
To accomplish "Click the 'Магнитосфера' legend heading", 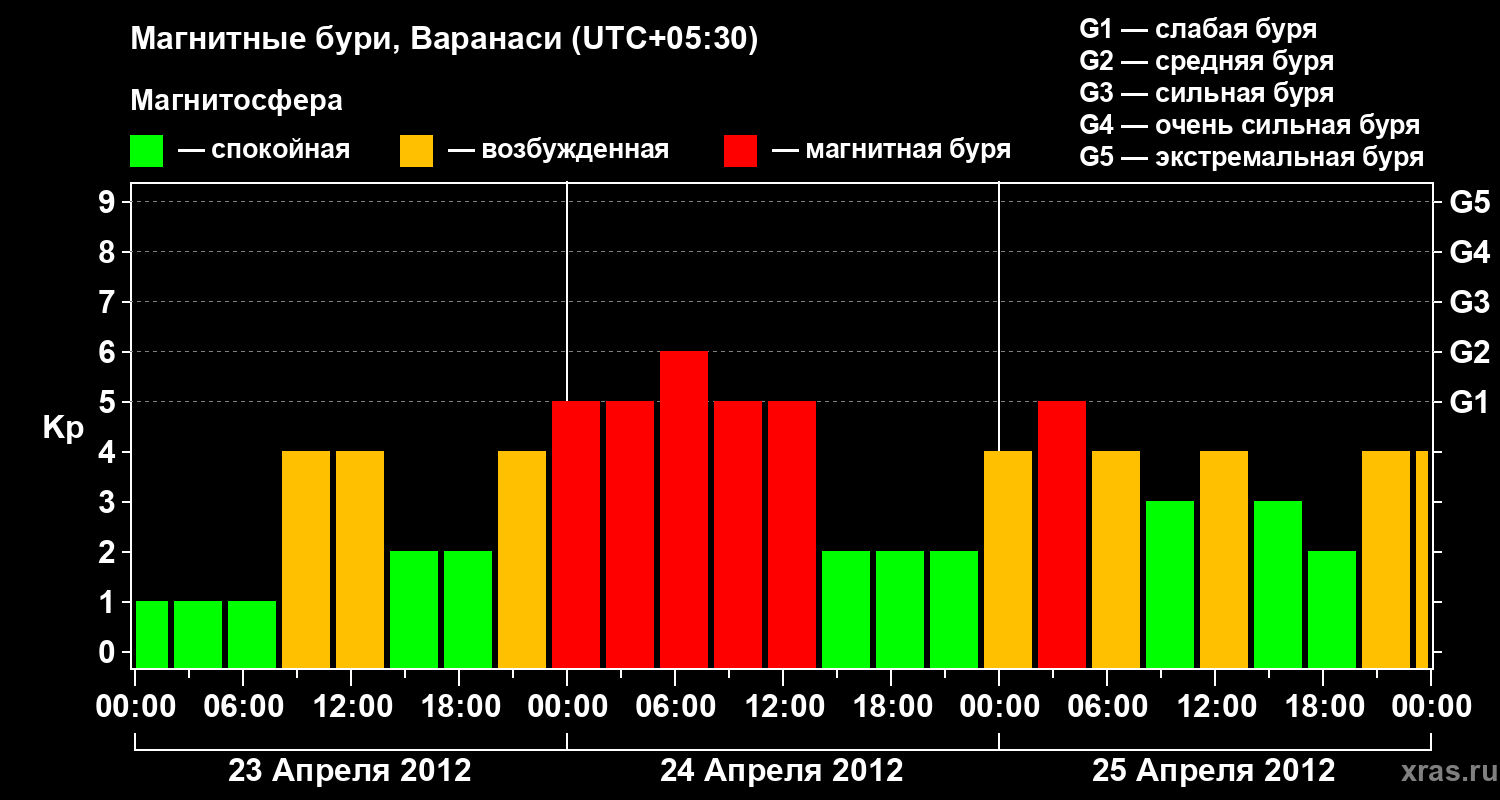I will coord(236,101).
